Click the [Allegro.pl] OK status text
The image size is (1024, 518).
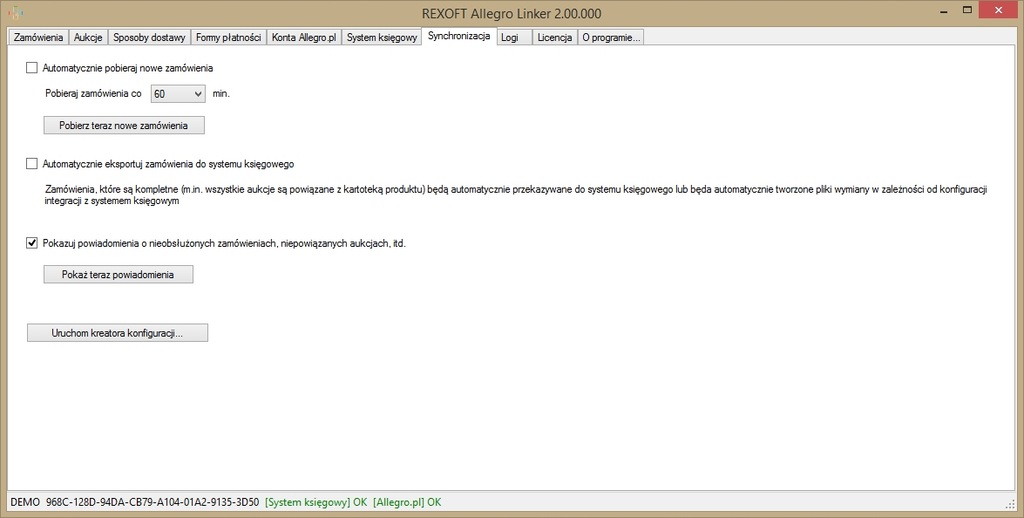(x=407, y=502)
